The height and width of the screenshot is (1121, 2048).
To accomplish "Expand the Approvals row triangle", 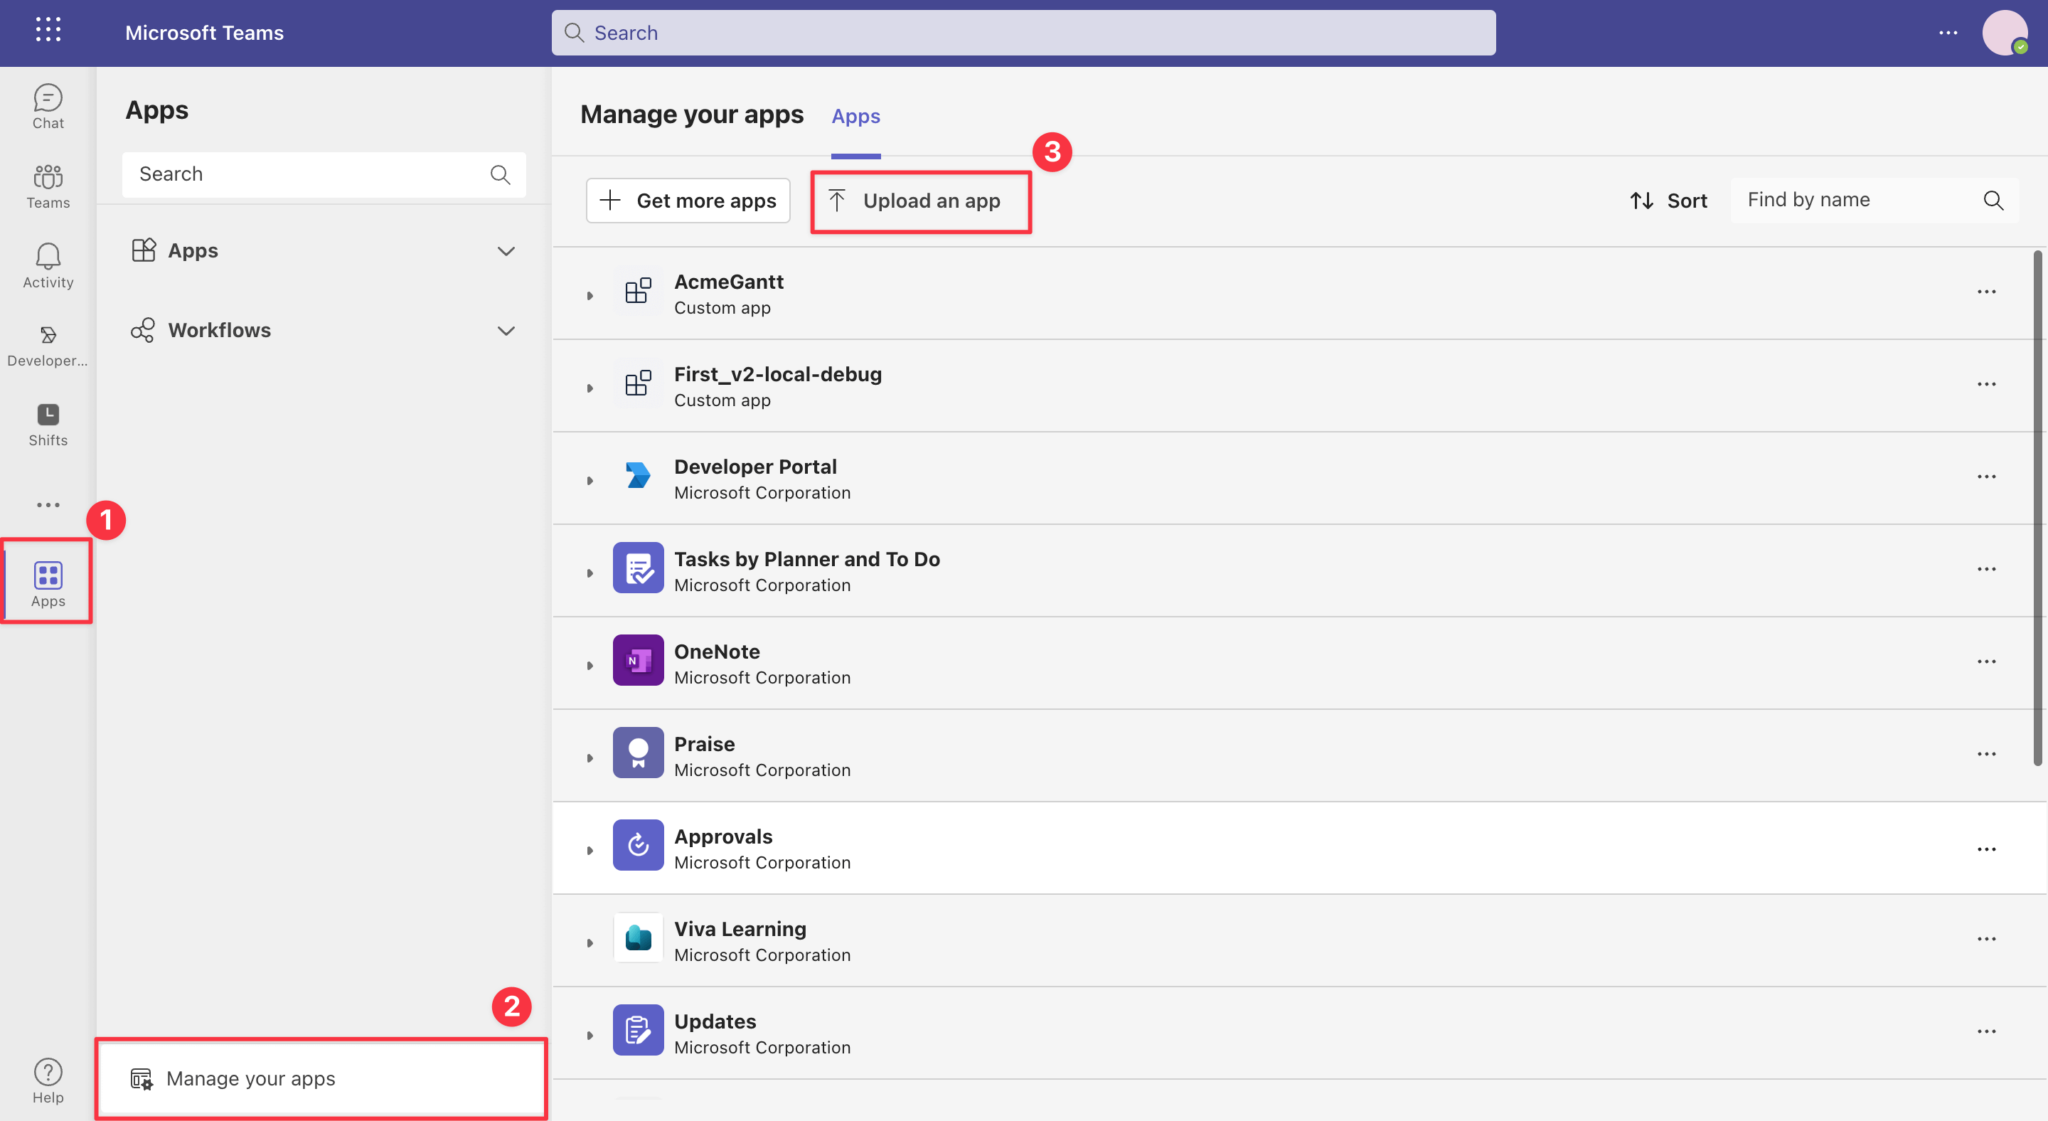I will (590, 851).
